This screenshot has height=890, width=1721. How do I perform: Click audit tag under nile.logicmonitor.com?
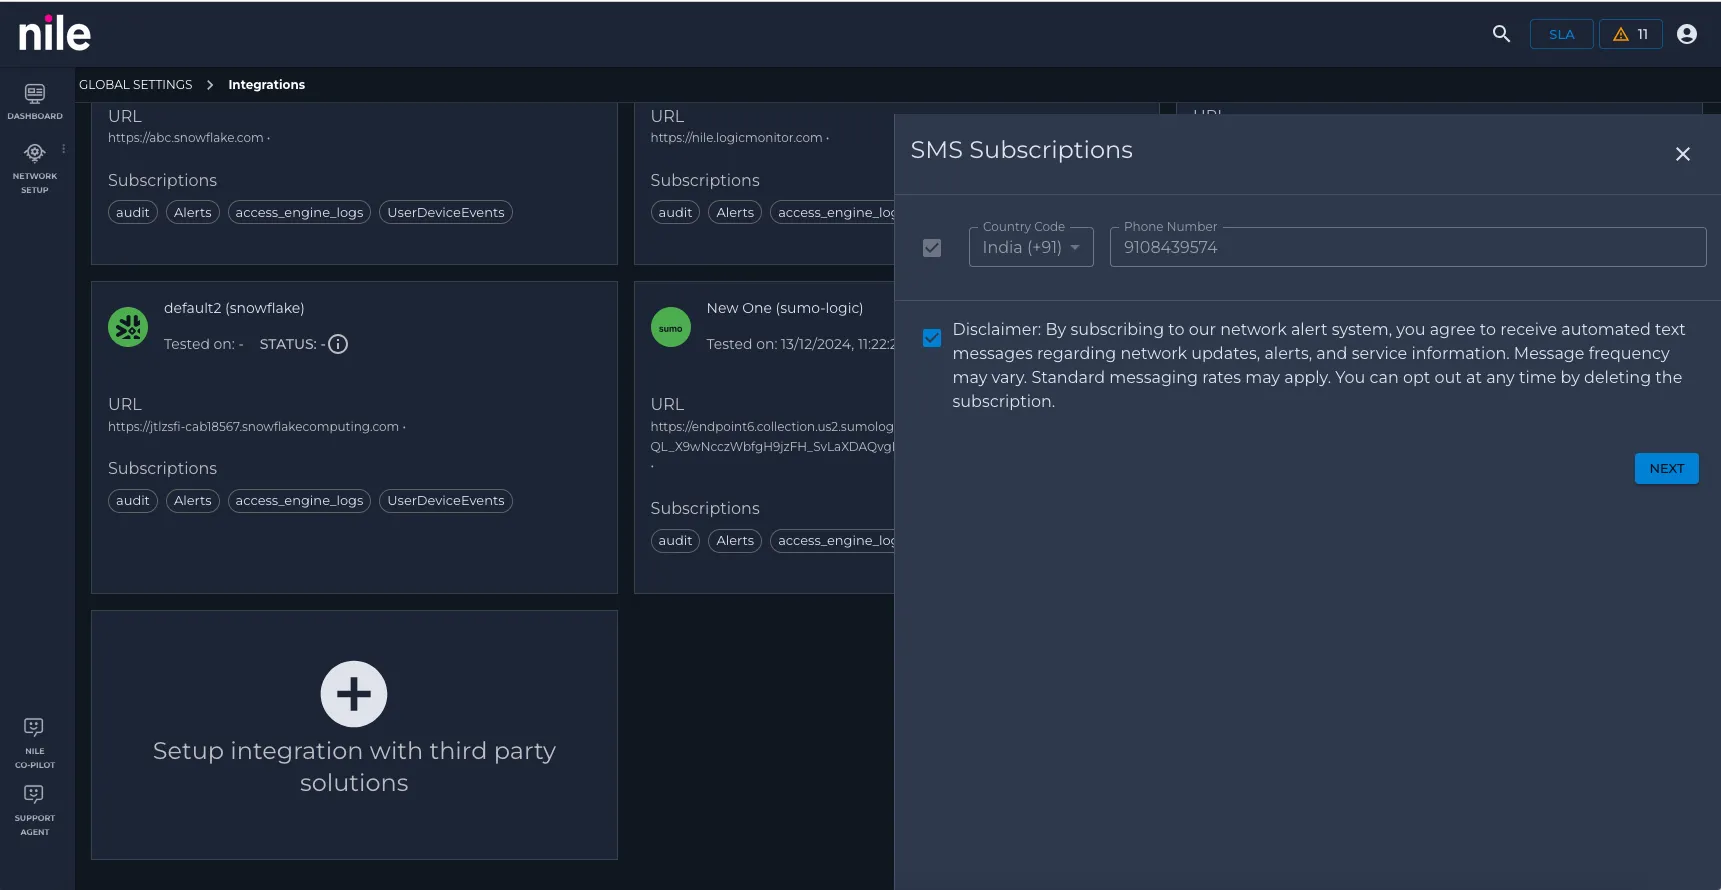(675, 212)
